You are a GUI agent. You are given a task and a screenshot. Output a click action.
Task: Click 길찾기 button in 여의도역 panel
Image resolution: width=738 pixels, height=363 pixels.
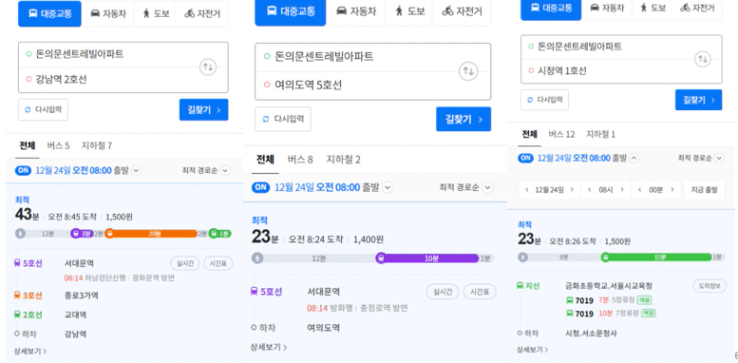pos(464,119)
